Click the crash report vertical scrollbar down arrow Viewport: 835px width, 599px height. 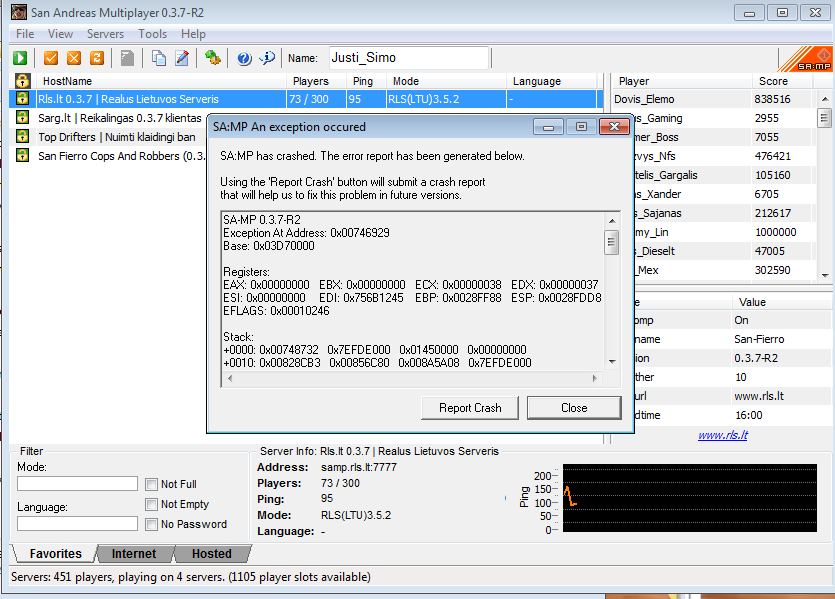point(612,362)
